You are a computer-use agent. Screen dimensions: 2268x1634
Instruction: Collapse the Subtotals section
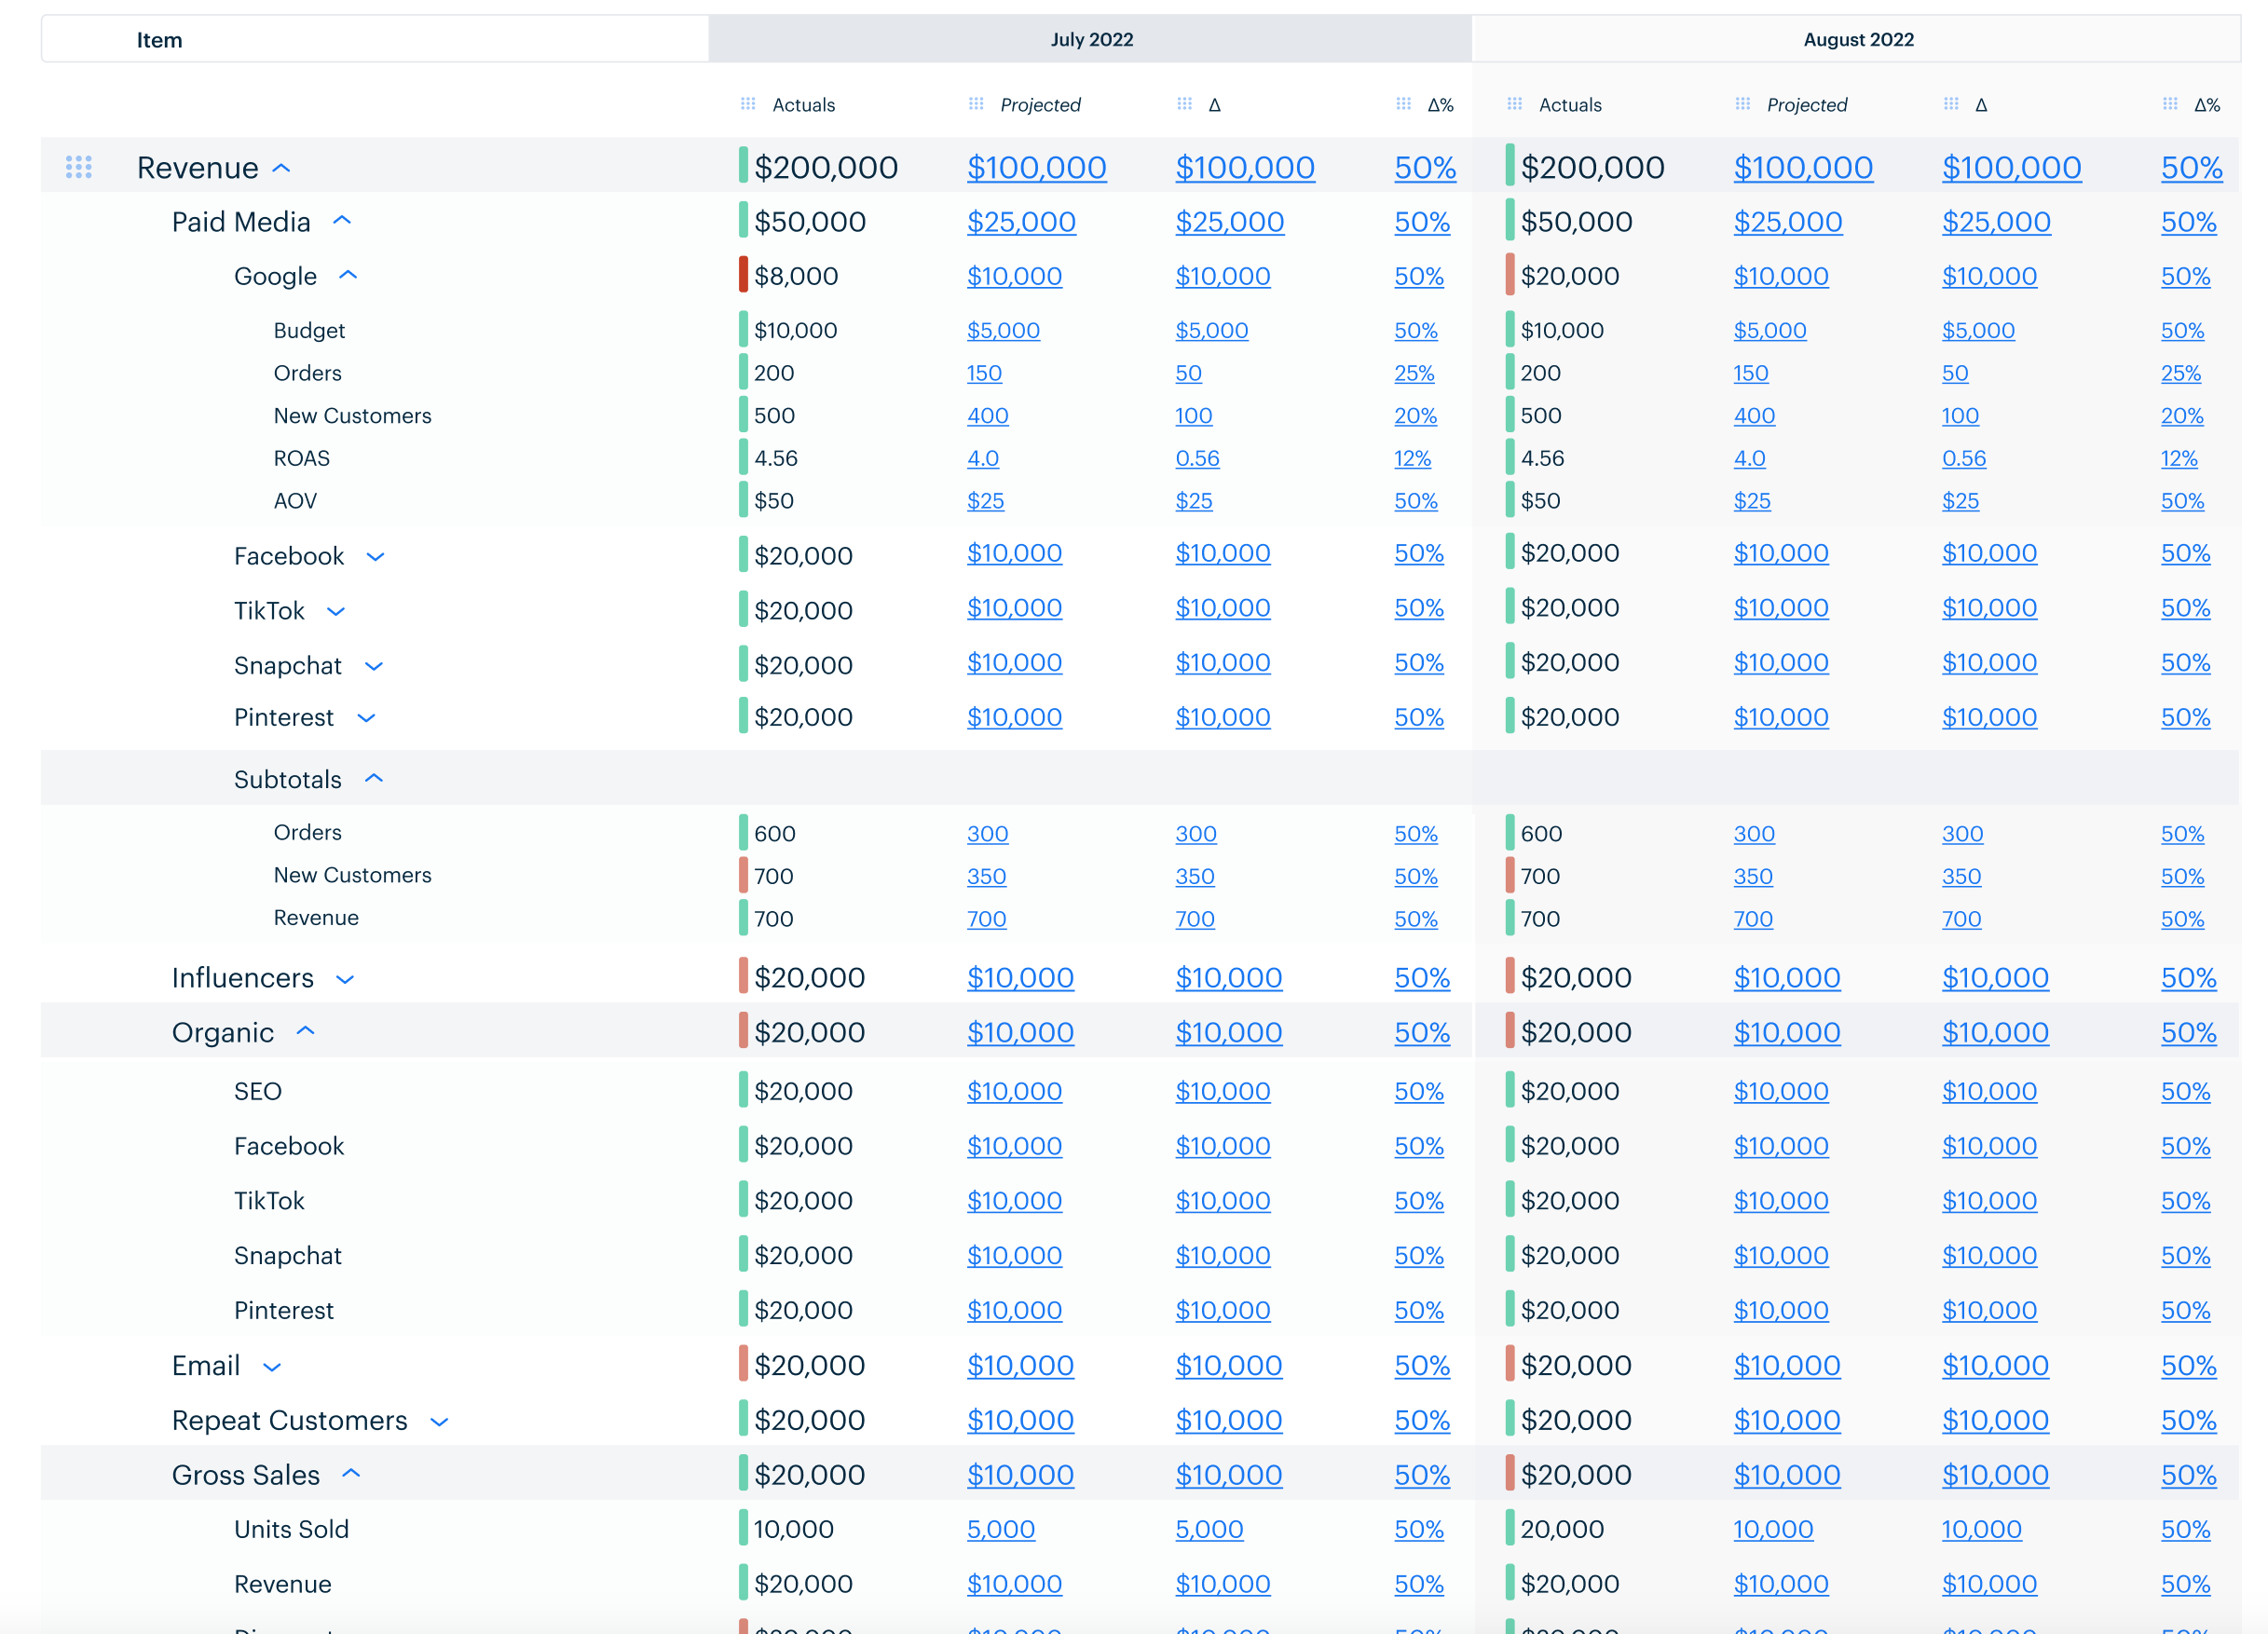tap(374, 779)
